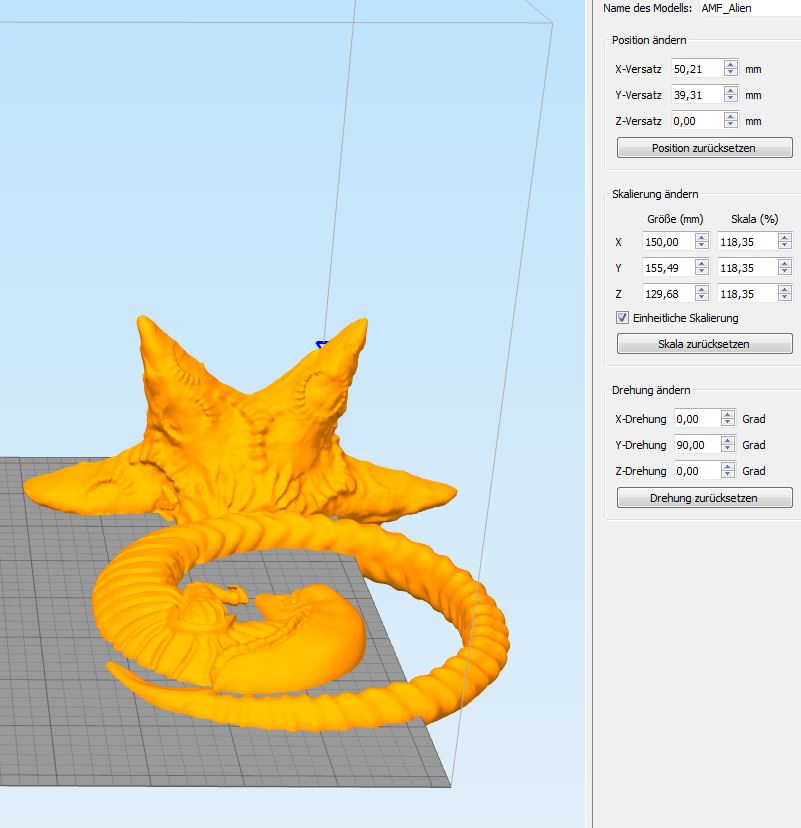This screenshot has height=828, width=801.
Task: Decrease X Skala percent with down arrow
Action: pos(785,246)
